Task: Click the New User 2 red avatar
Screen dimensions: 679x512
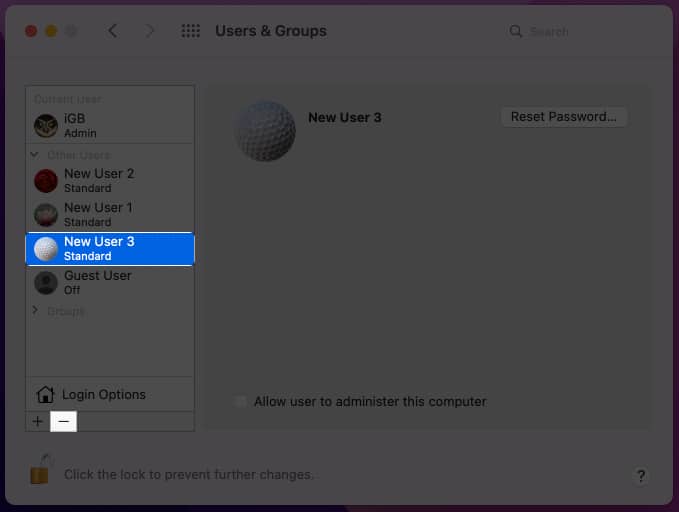Action: (46, 181)
